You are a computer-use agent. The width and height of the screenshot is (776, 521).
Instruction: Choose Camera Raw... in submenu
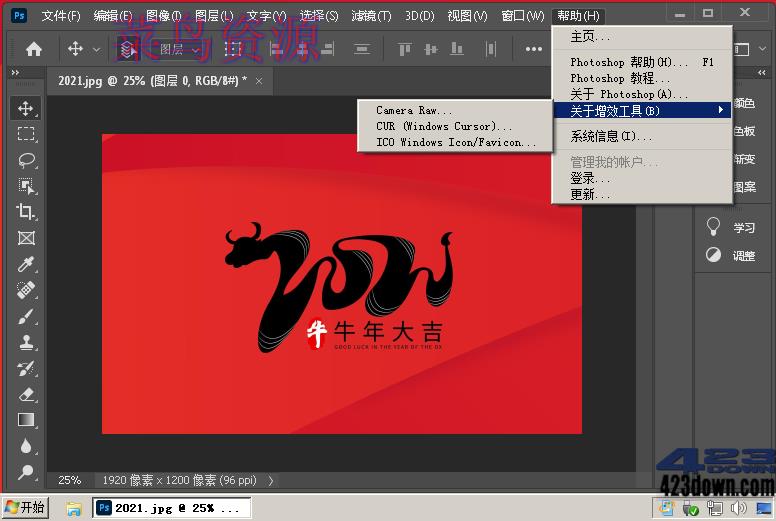454,110
